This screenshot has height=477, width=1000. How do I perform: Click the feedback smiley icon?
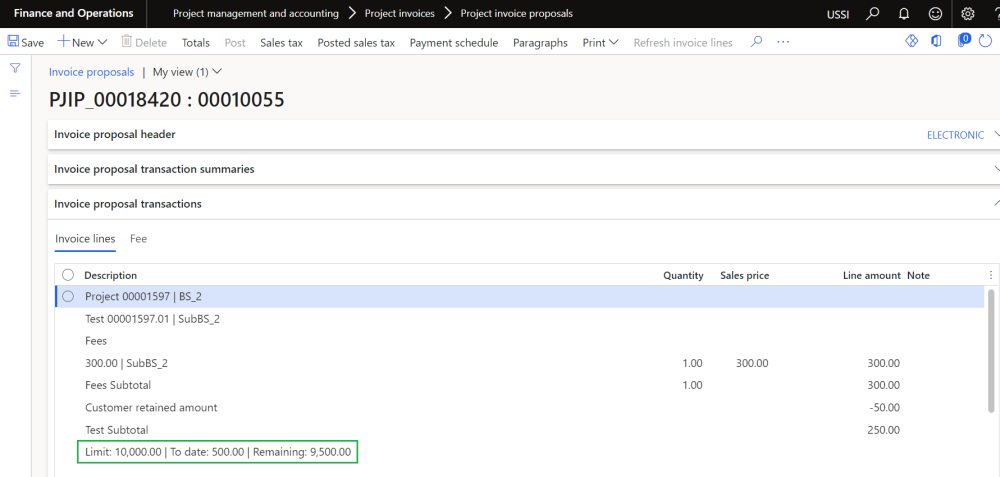[x=935, y=14]
